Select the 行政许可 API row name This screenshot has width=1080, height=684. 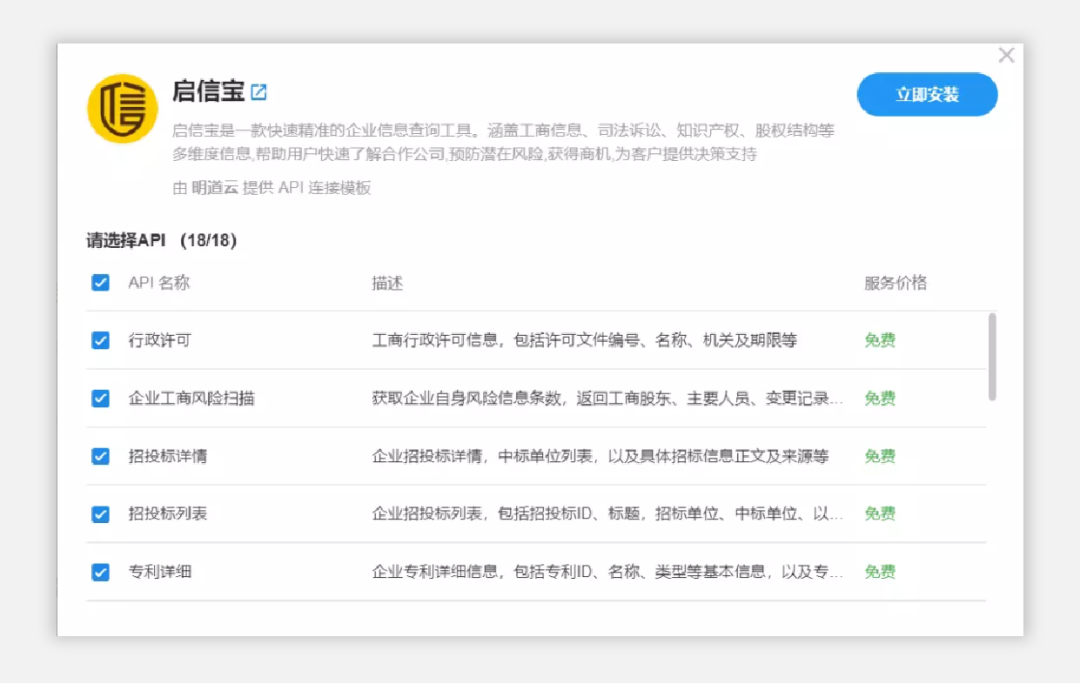click(x=159, y=340)
